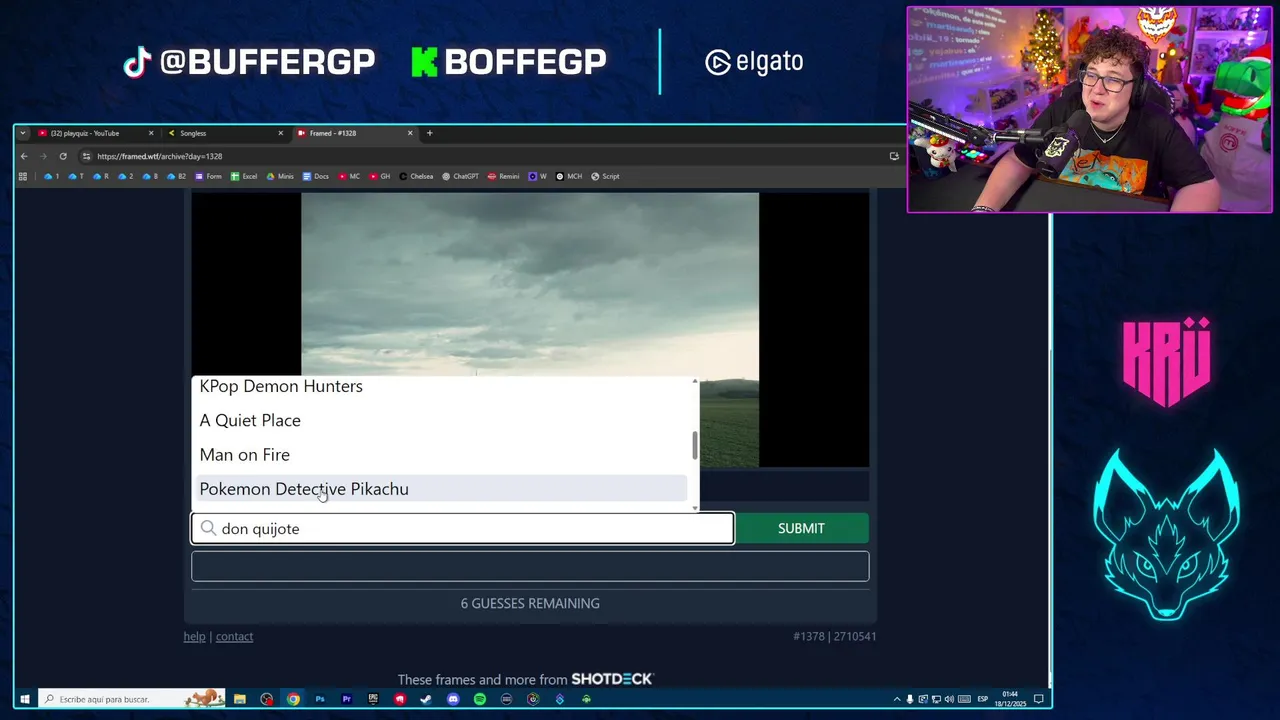Click the taskbar clock showing 01:44
The height and width of the screenshot is (720, 1280).
click(1010, 699)
